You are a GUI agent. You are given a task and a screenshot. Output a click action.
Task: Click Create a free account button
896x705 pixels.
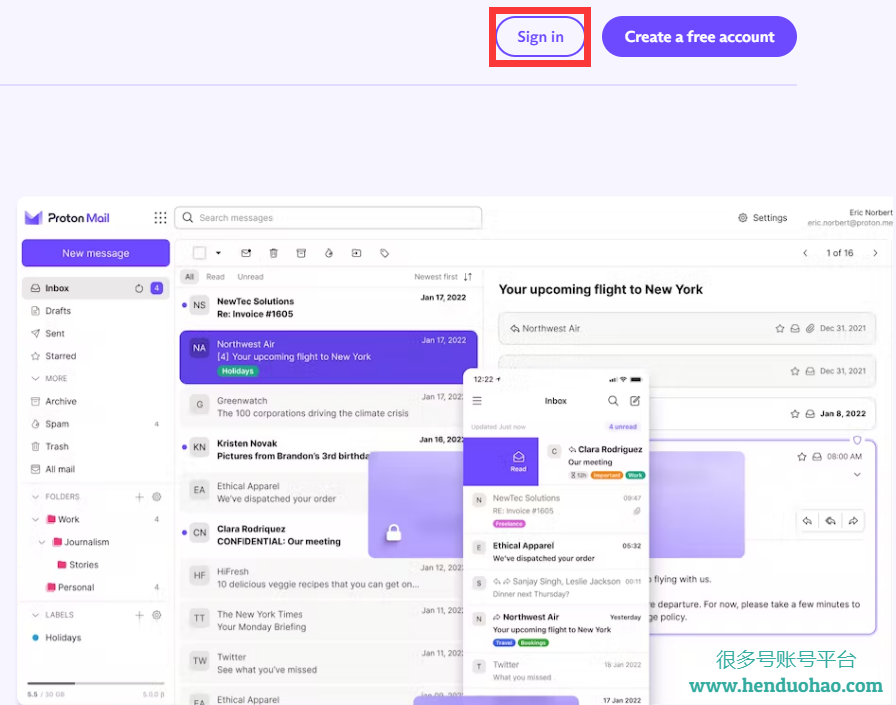tap(699, 37)
